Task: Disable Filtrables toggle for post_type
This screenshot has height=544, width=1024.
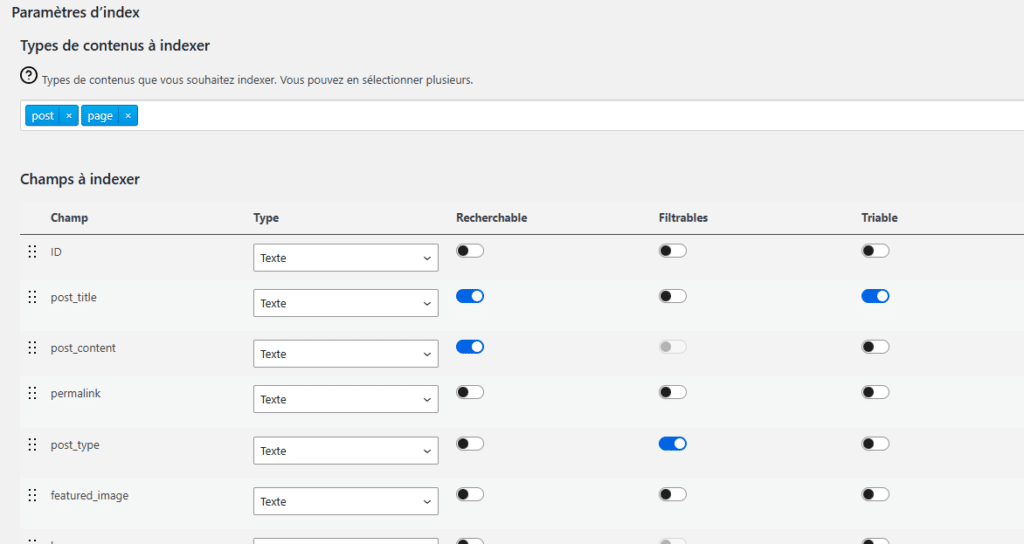Action: [x=672, y=444]
